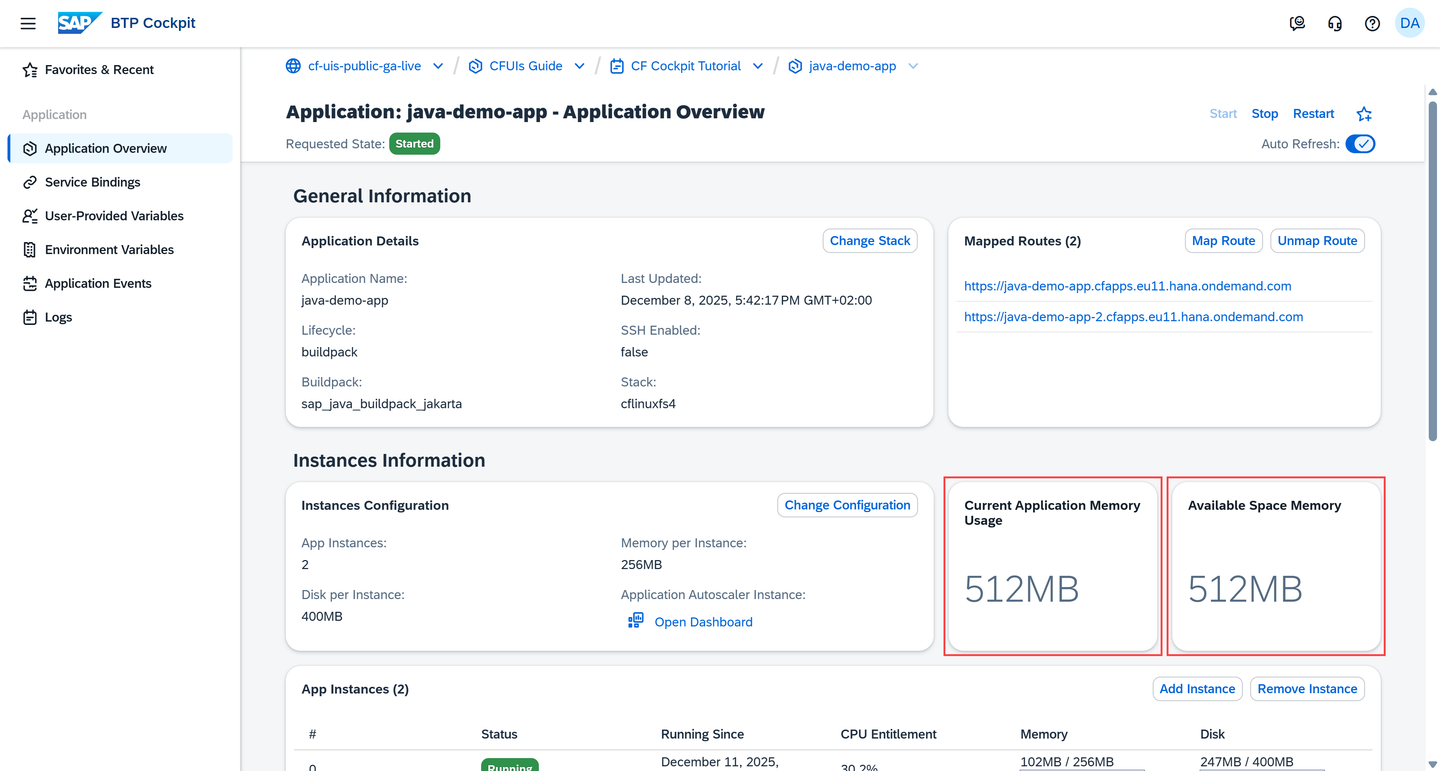
Task: Click the Logs clipboard icon
Action: 30,318
